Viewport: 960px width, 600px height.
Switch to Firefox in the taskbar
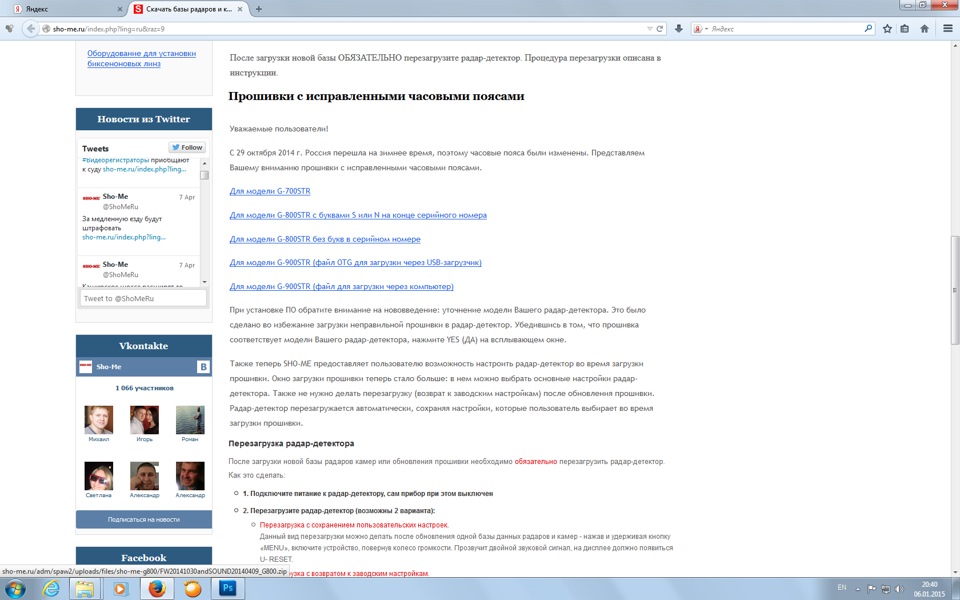click(x=157, y=588)
